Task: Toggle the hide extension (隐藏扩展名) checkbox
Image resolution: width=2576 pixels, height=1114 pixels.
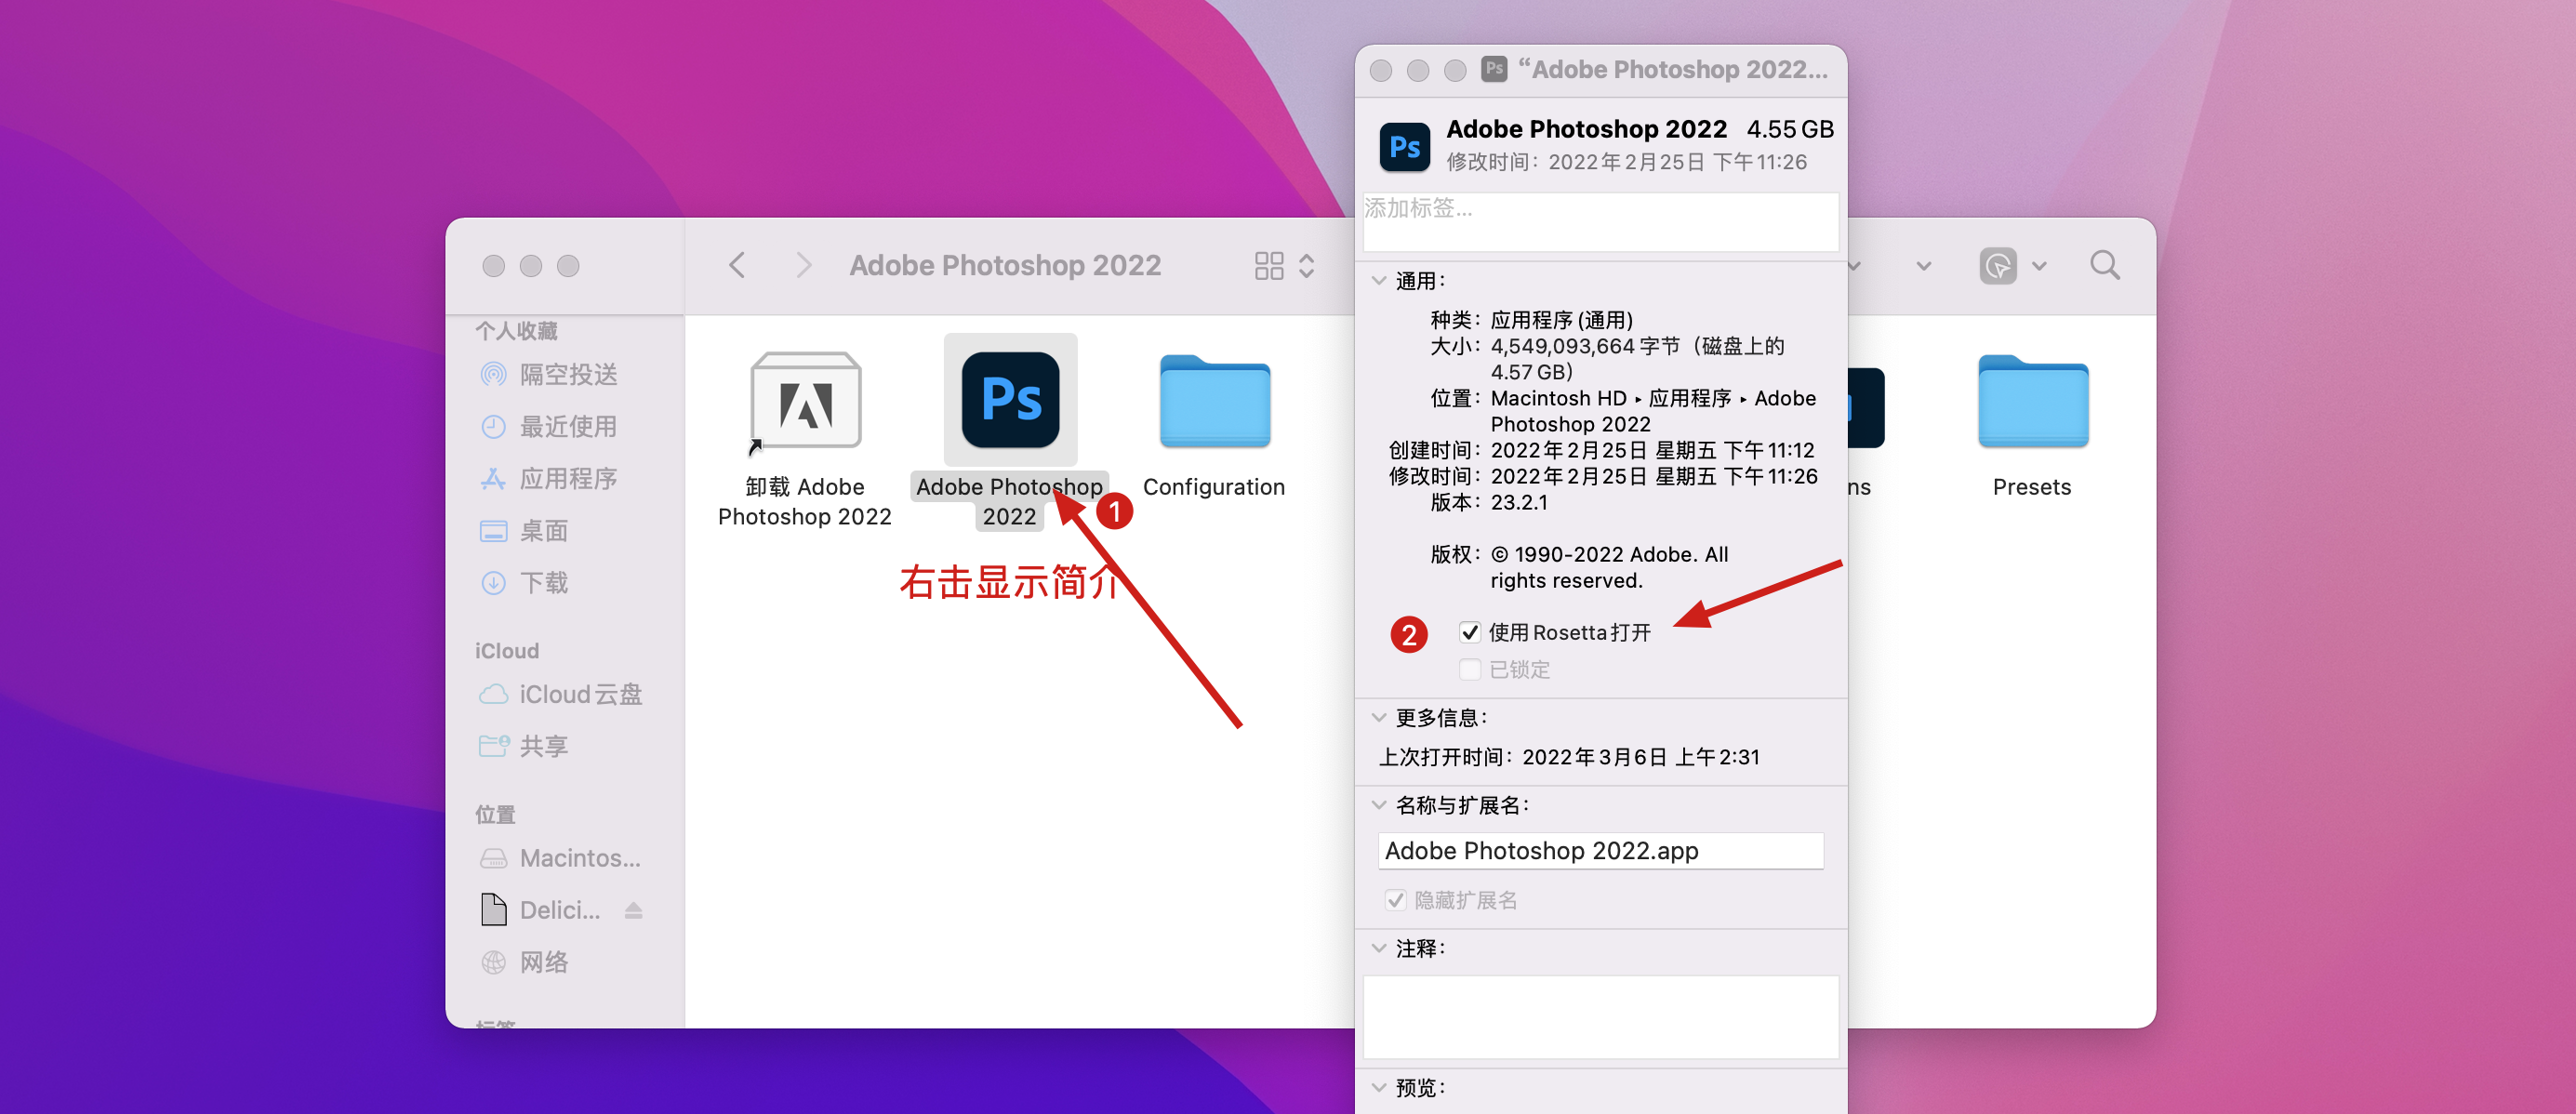Action: (x=1395, y=900)
